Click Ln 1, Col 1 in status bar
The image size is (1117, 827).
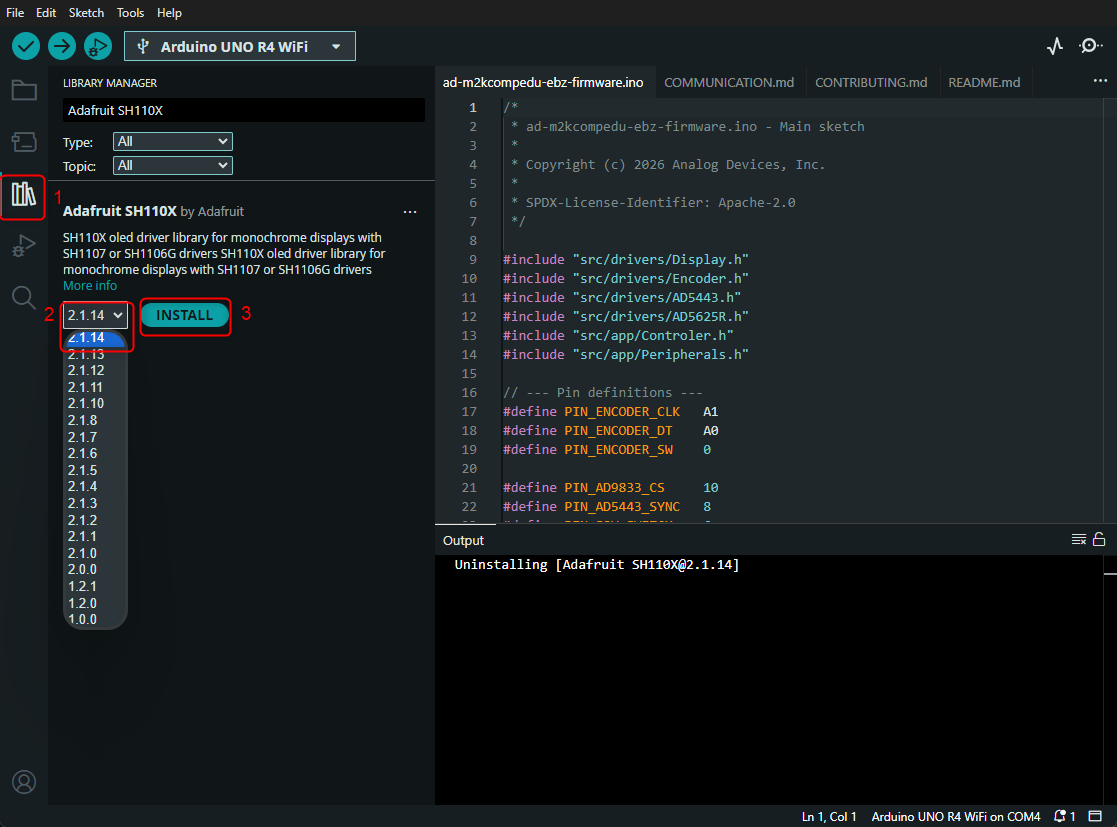point(829,816)
